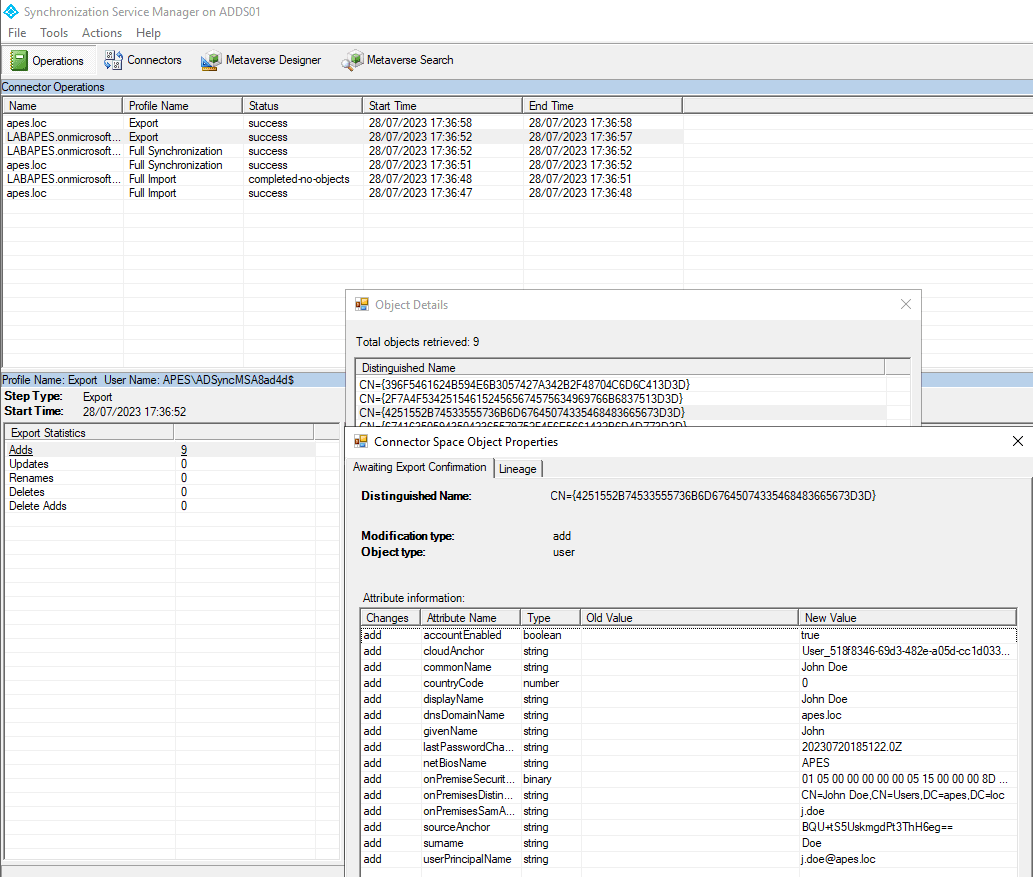The width and height of the screenshot is (1033, 877).
Task: Open the Metaverse Search icon
Action: pyautogui.click(x=352, y=61)
